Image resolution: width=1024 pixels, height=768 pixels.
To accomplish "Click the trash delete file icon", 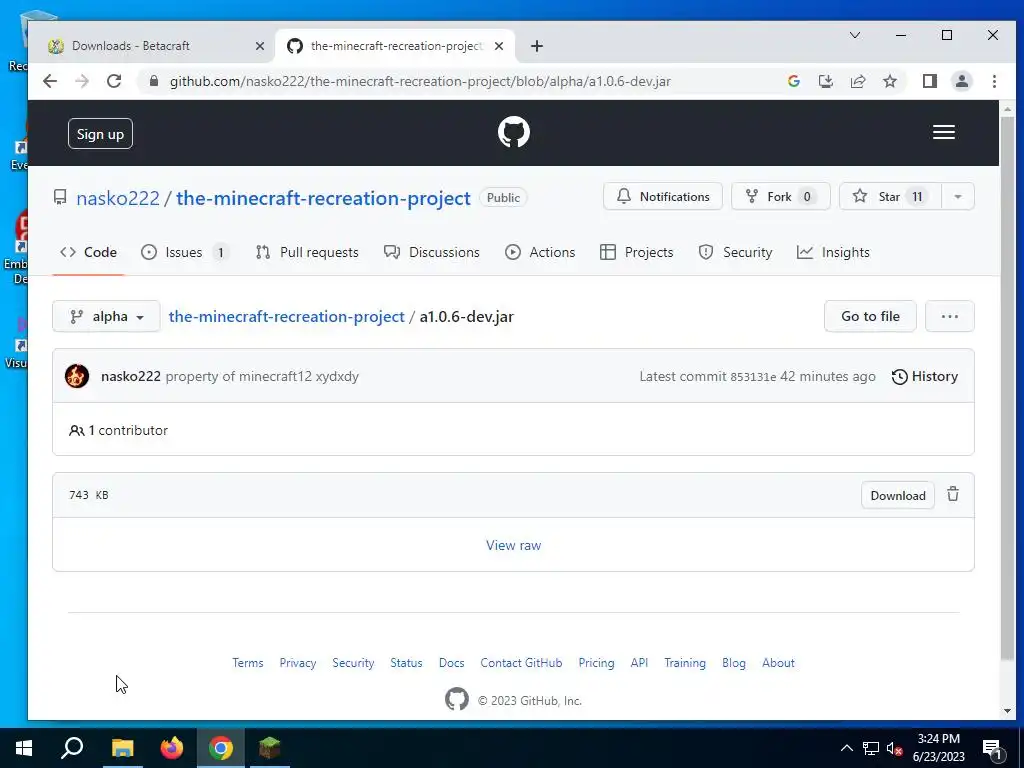I will click(x=953, y=494).
